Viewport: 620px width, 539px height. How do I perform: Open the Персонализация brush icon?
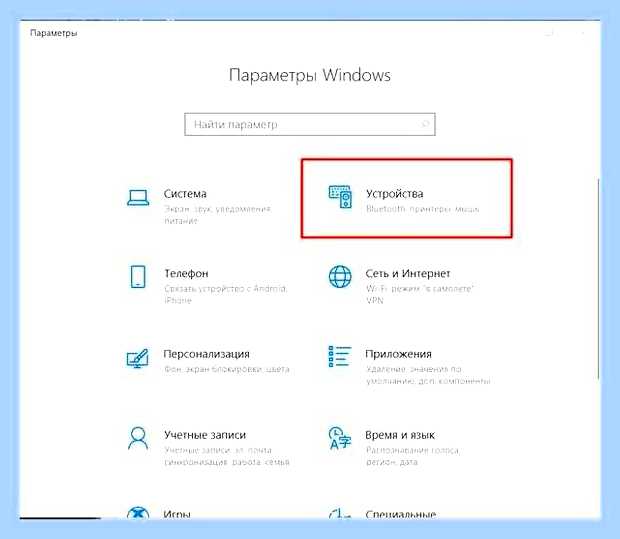tap(138, 358)
